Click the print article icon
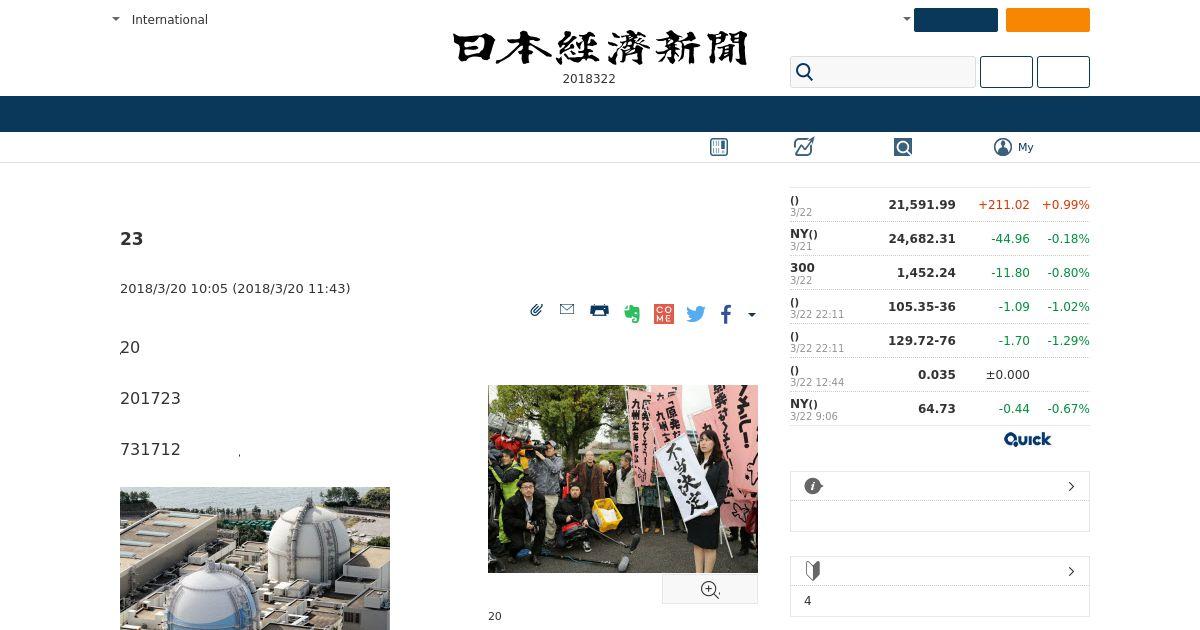The height and width of the screenshot is (630, 1200). [599, 310]
